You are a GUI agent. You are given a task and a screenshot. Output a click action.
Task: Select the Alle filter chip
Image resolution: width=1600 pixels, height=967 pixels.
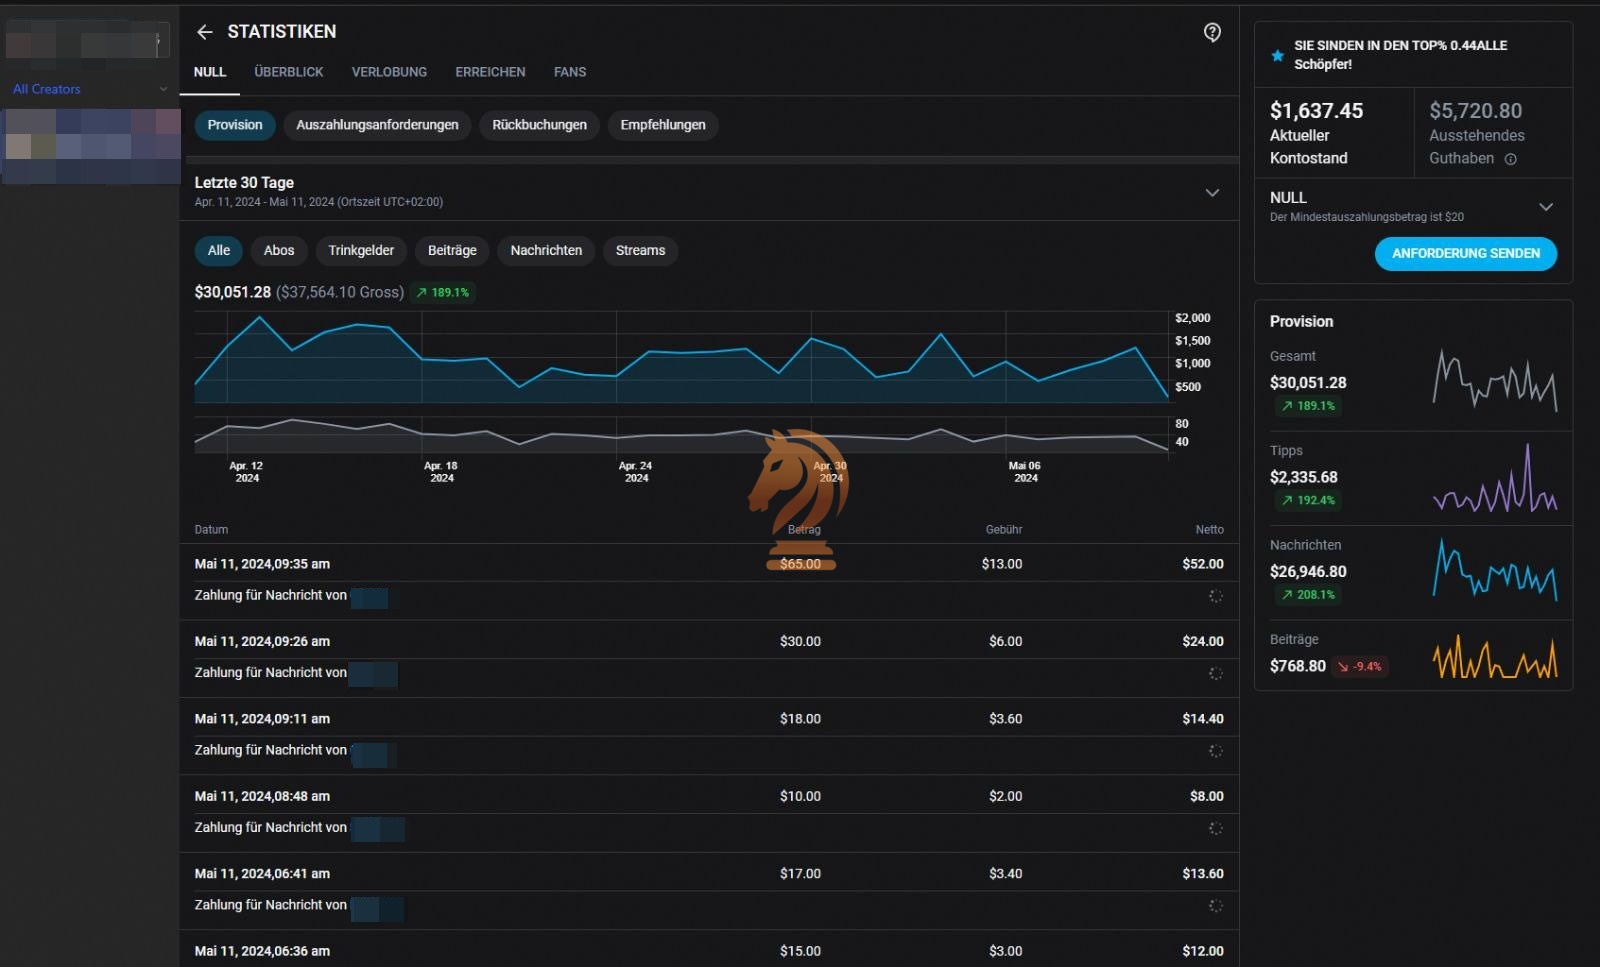[218, 251]
